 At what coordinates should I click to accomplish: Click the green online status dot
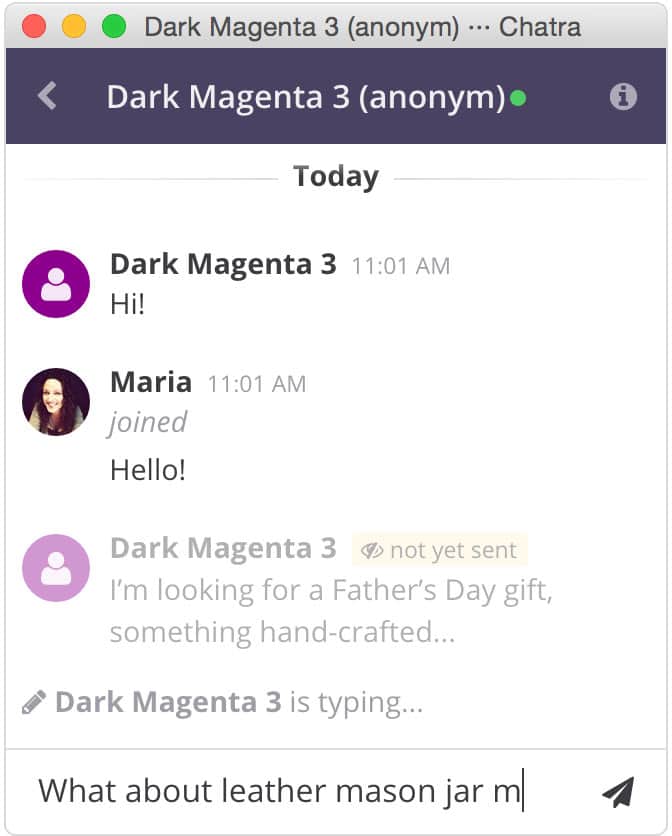point(518,98)
